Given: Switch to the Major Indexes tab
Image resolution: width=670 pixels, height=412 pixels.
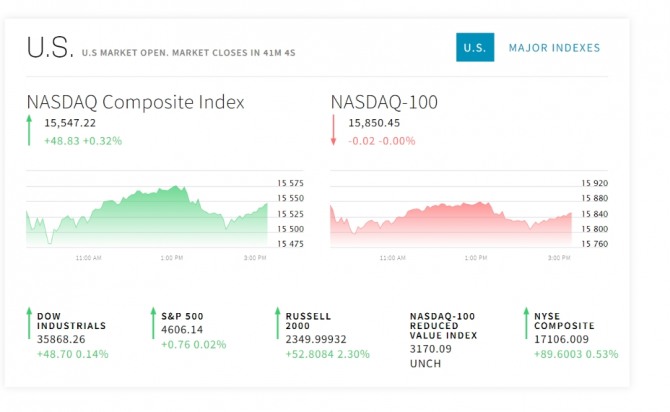Looking at the screenshot, I should coord(555,47).
